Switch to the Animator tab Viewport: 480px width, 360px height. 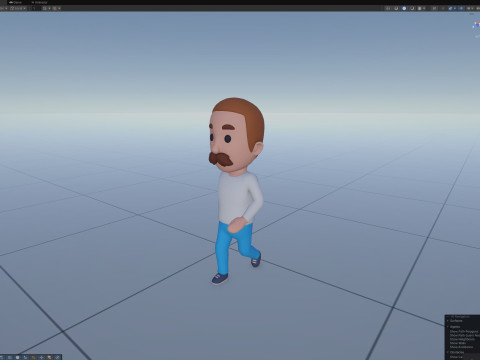click(x=39, y=2)
